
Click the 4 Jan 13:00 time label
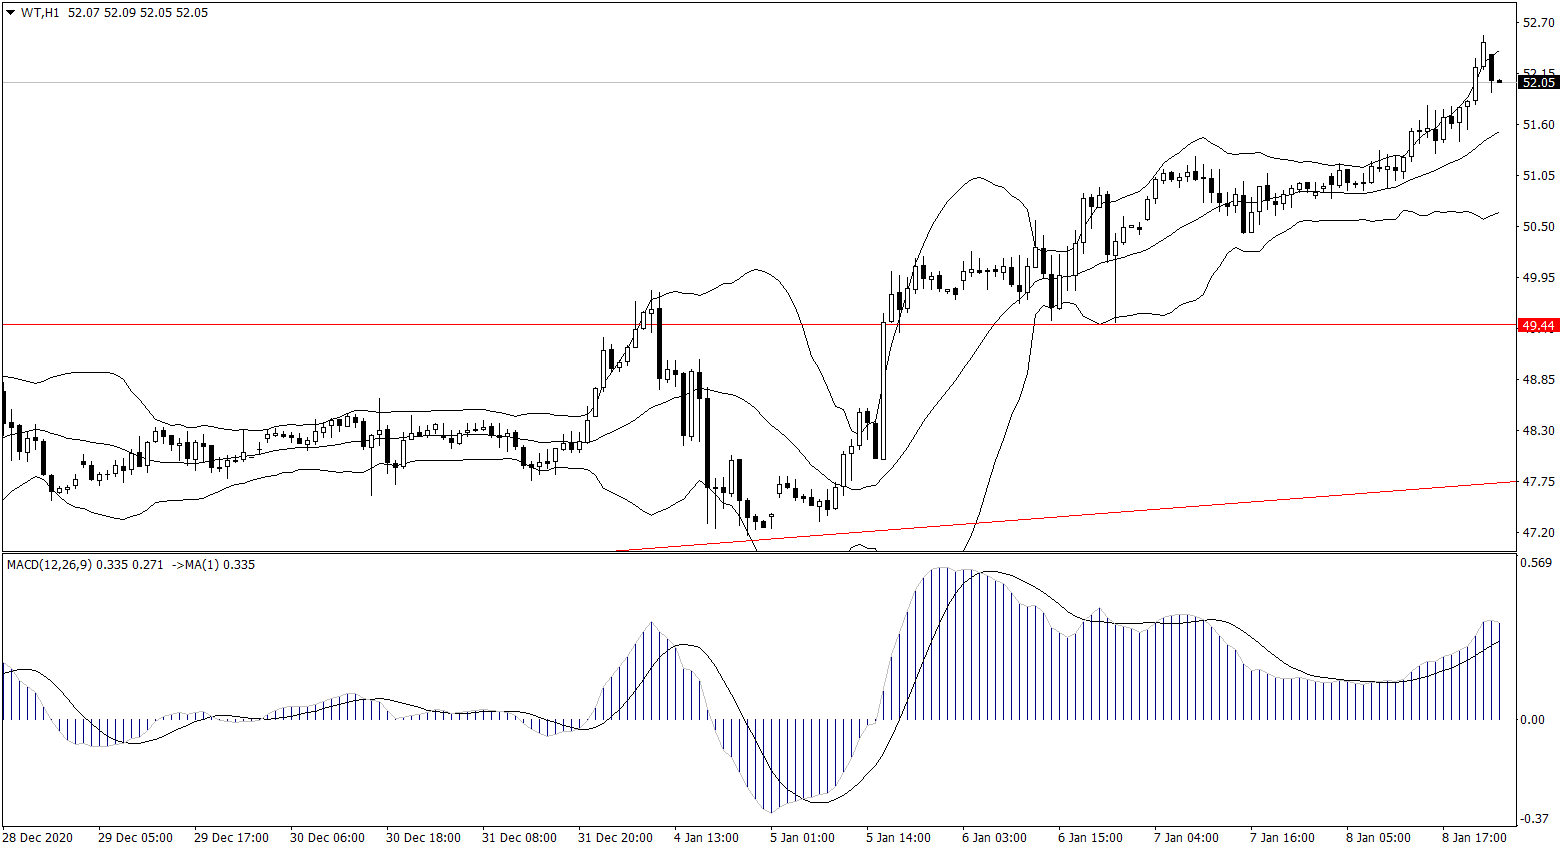pyautogui.click(x=706, y=837)
